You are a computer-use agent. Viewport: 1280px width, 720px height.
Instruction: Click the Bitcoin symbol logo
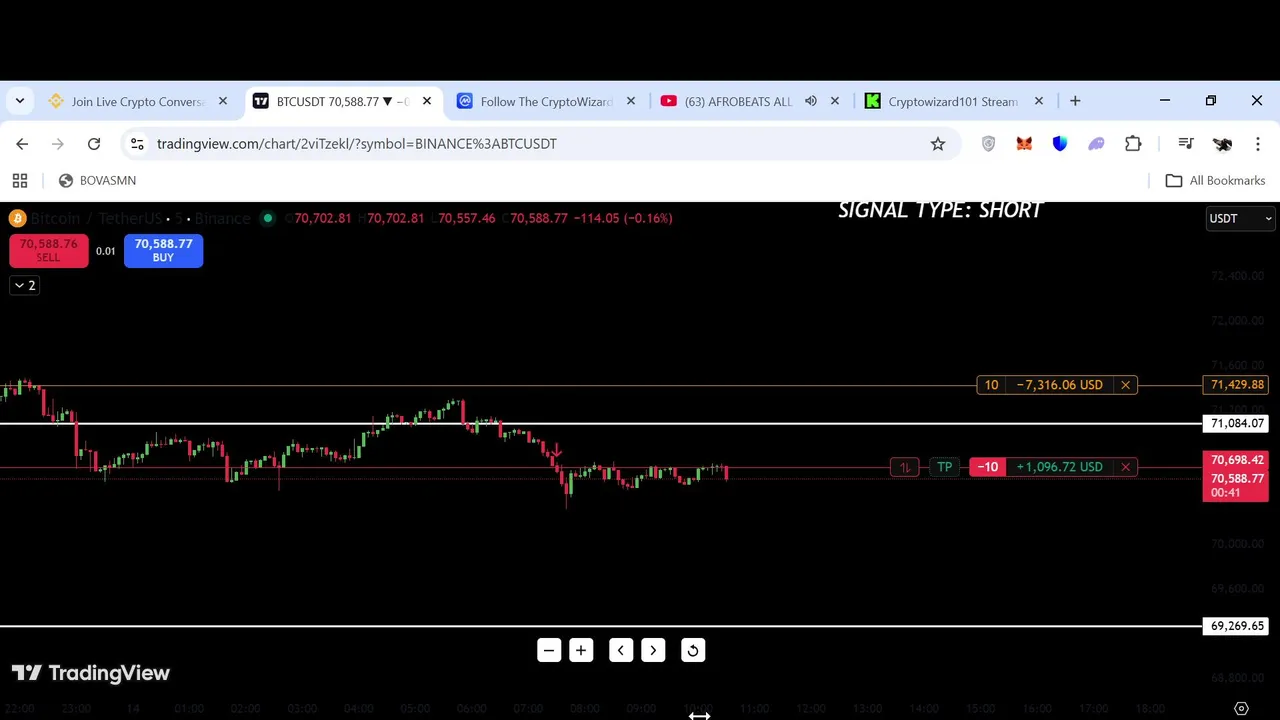click(x=17, y=218)
